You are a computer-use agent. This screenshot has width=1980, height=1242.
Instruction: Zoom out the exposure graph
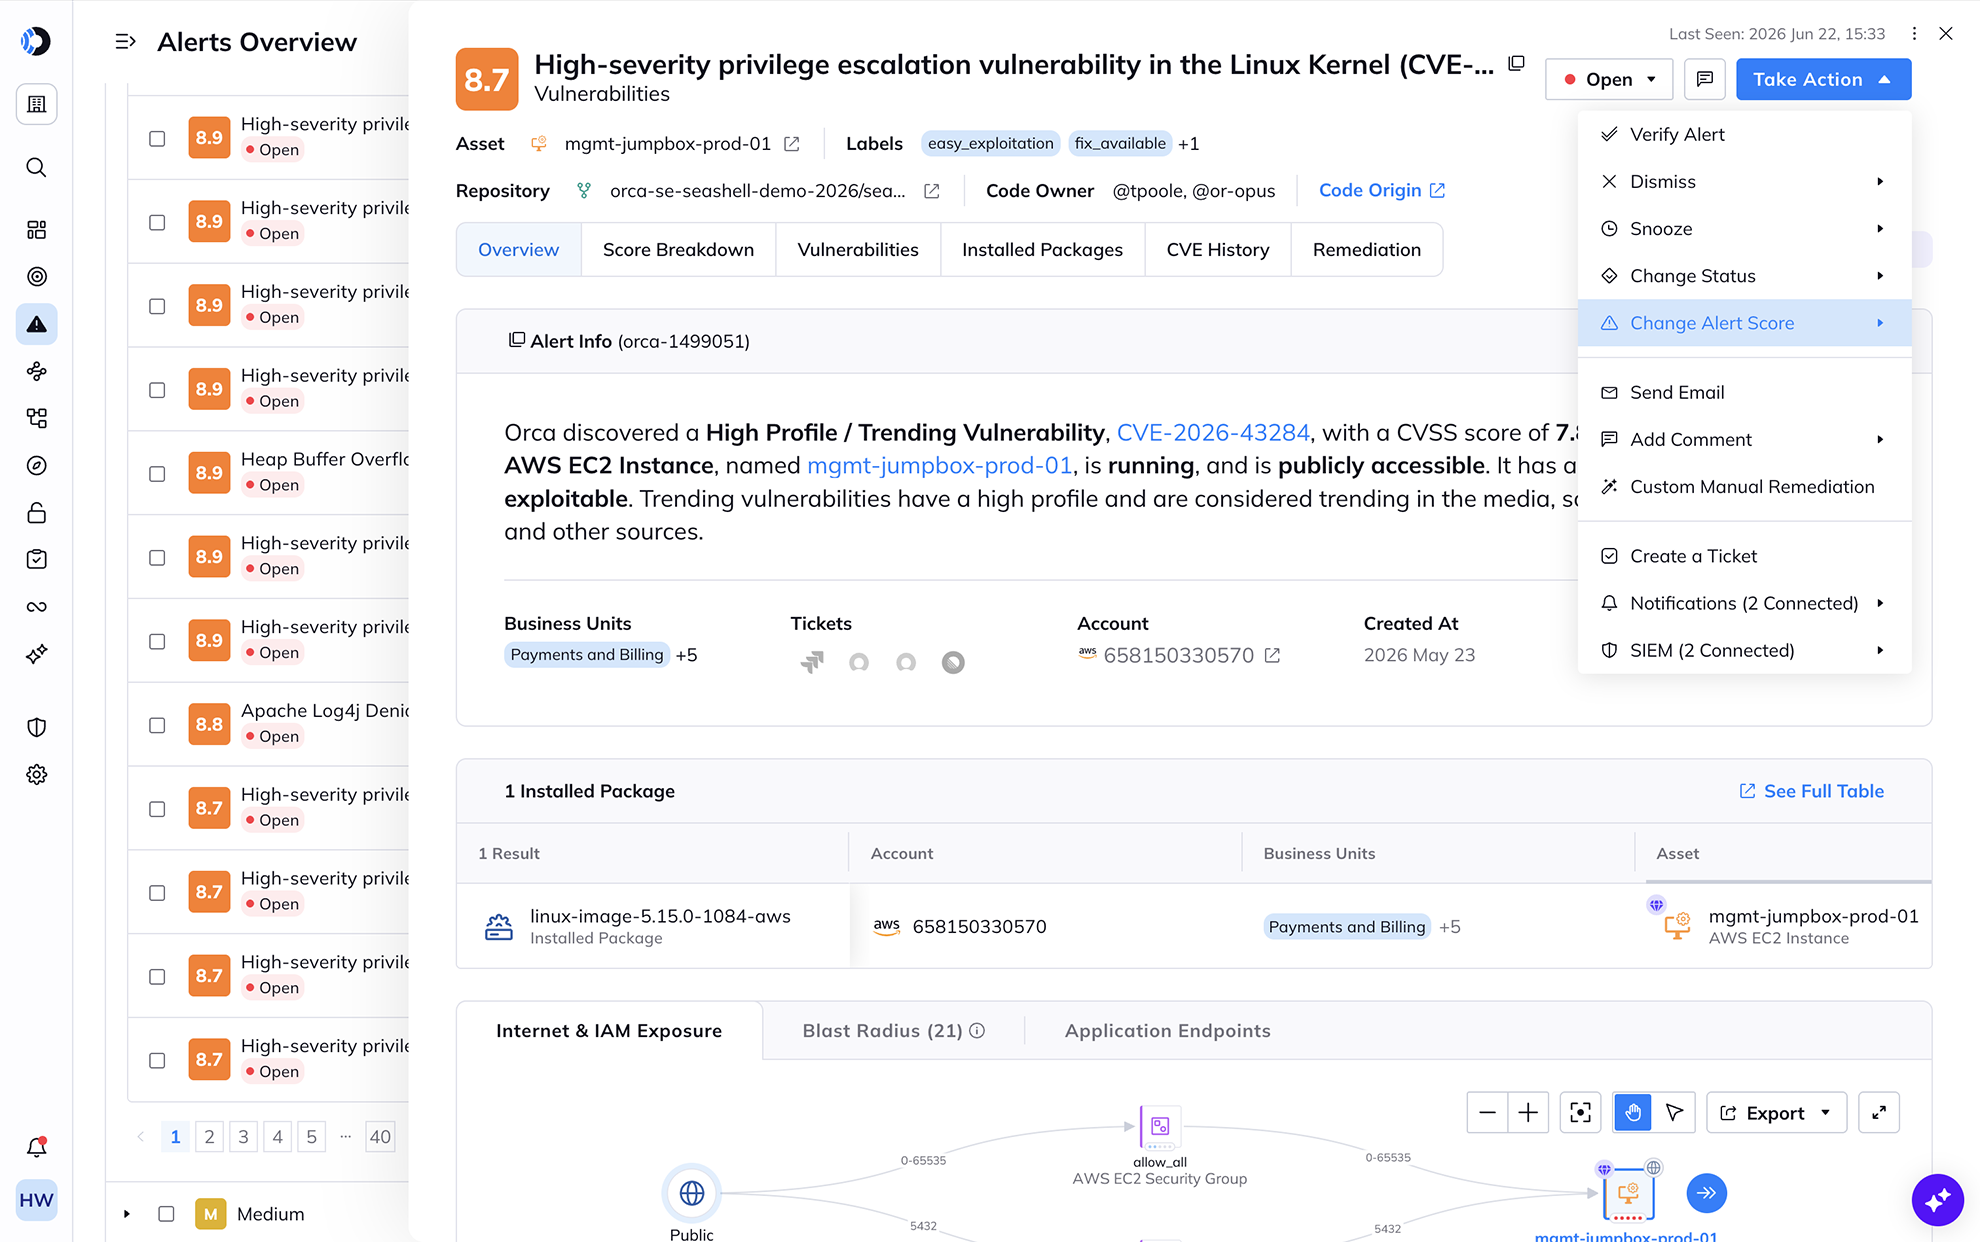[x=1487, y=1113]
